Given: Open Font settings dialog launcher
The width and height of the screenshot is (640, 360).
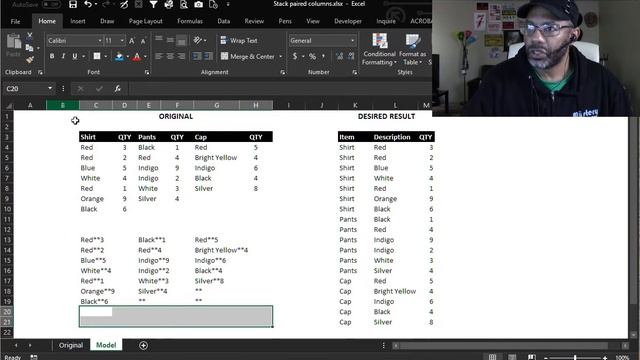Looking at the screenshot, I should point(147,72).
